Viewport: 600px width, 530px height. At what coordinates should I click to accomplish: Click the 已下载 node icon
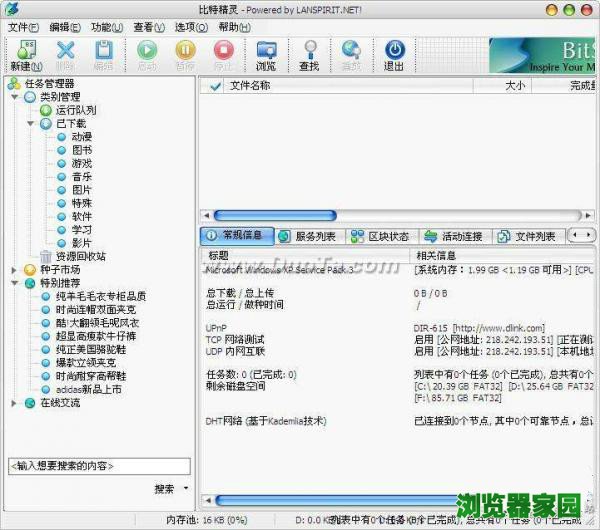(46, 124)
